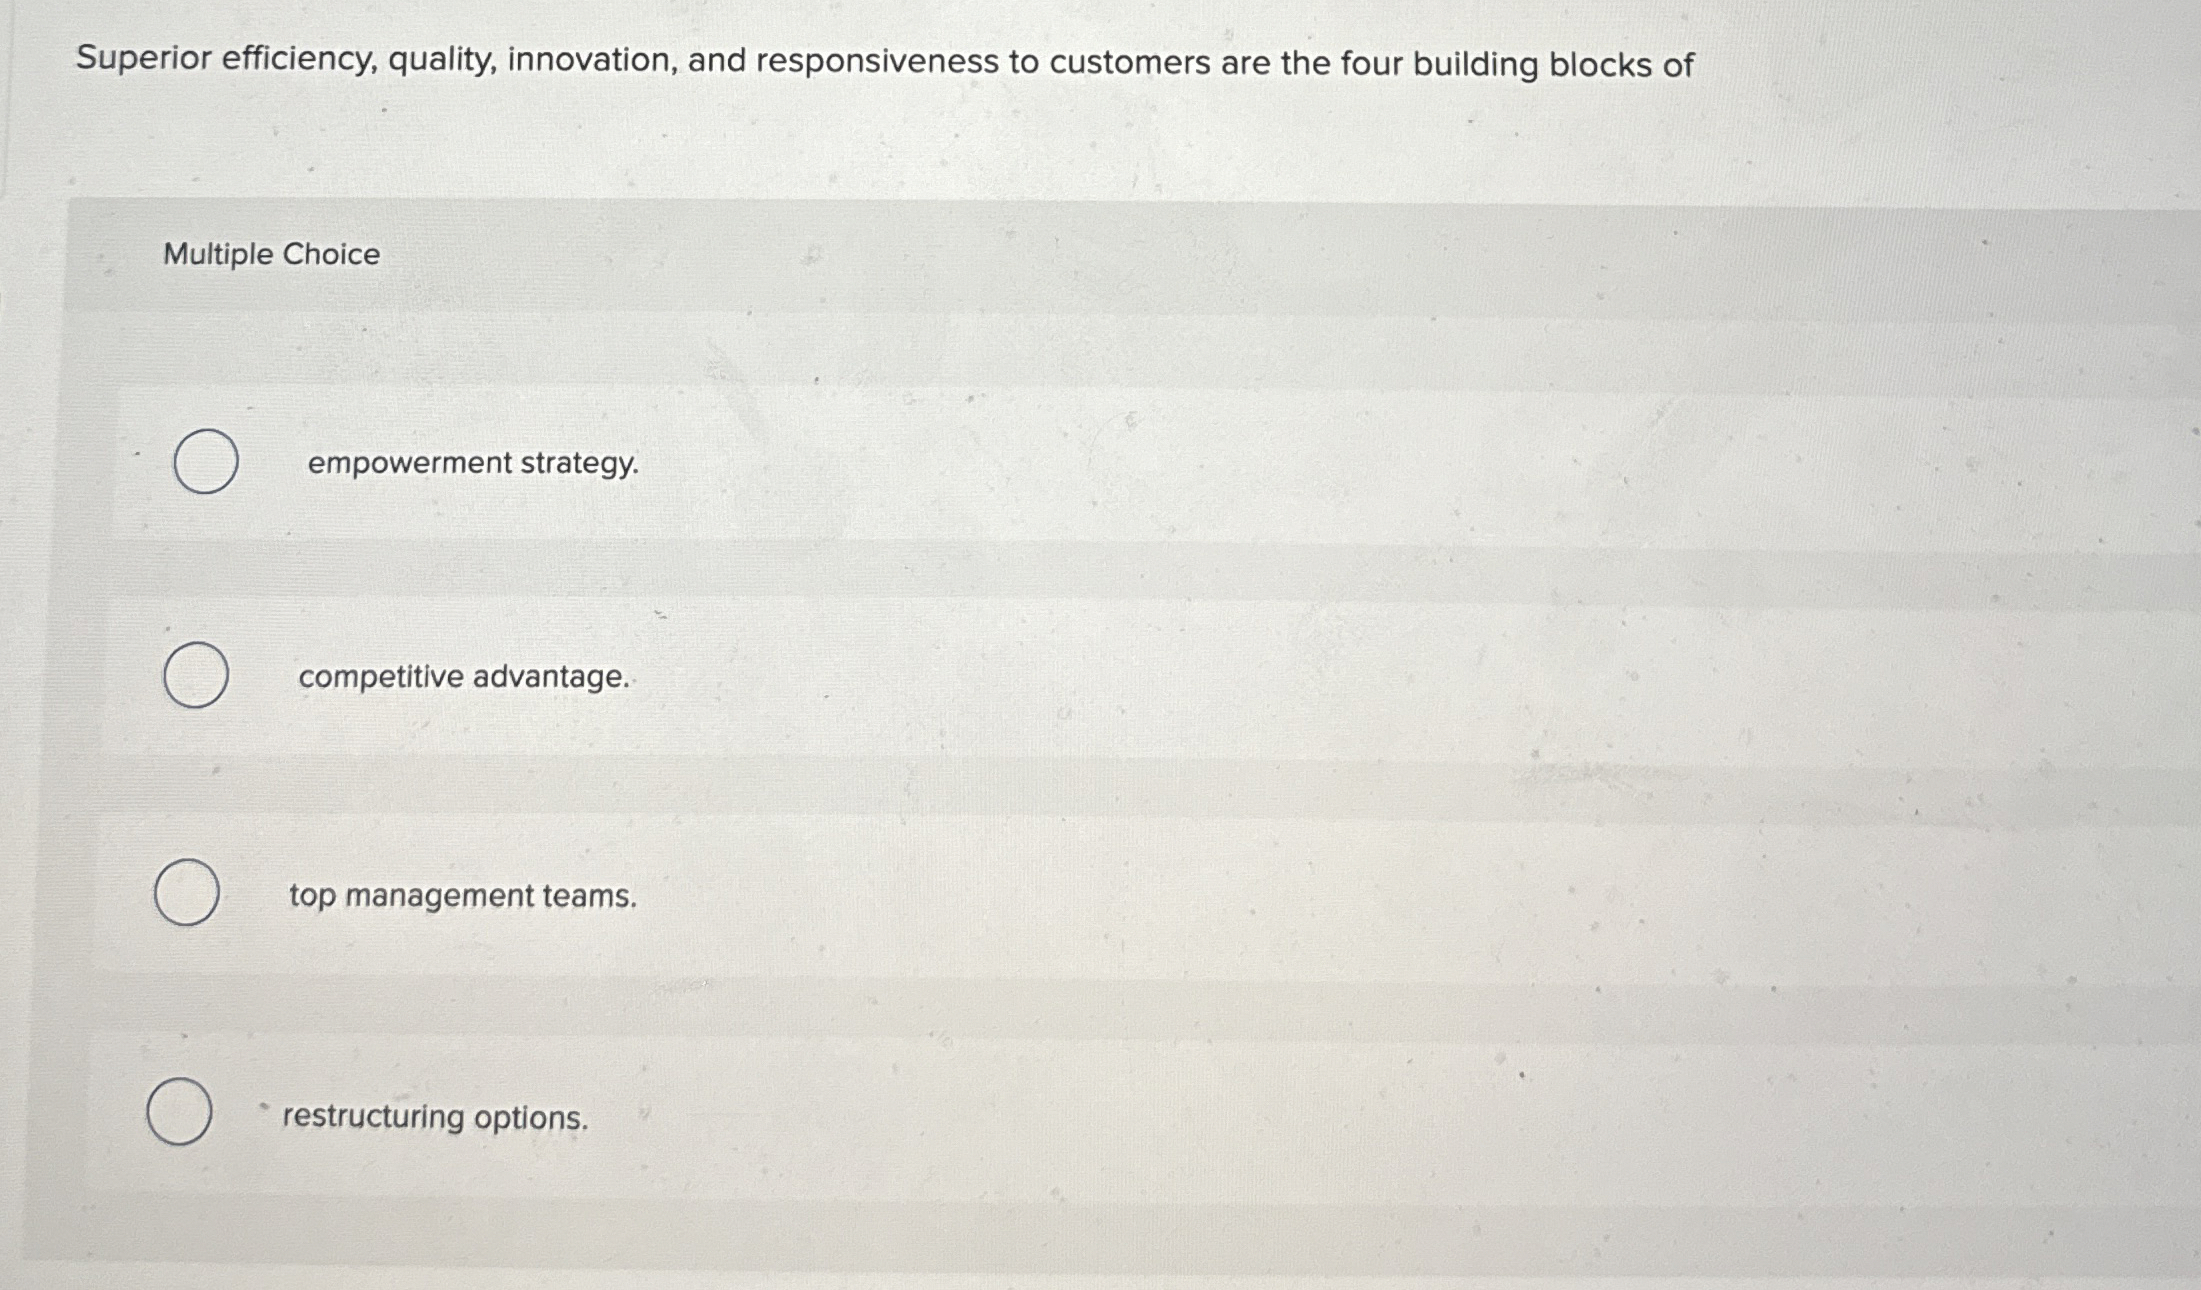Viewport: 2201px width, 1290px height.
Task: Click the restructuring options answer text
Action: click(434, 1118)
